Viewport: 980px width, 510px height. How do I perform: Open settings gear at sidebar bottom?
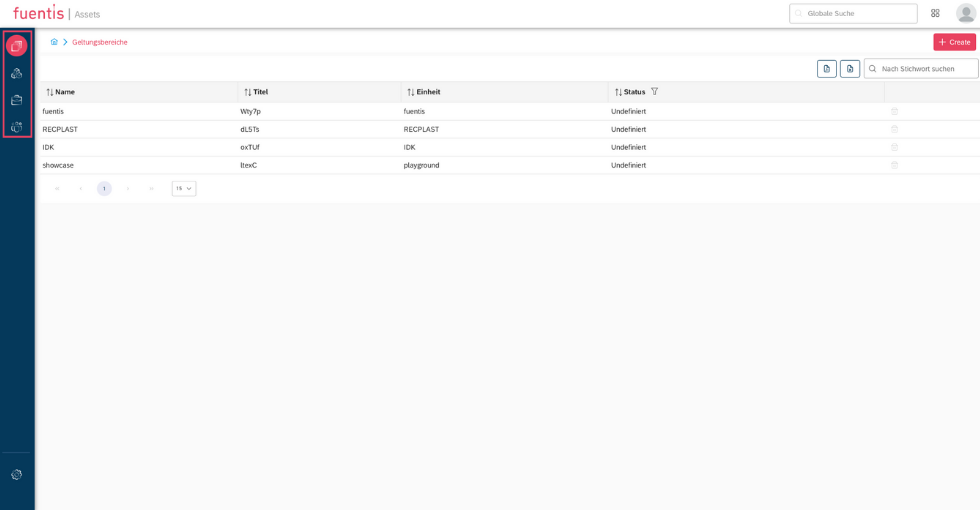[17, 475]
